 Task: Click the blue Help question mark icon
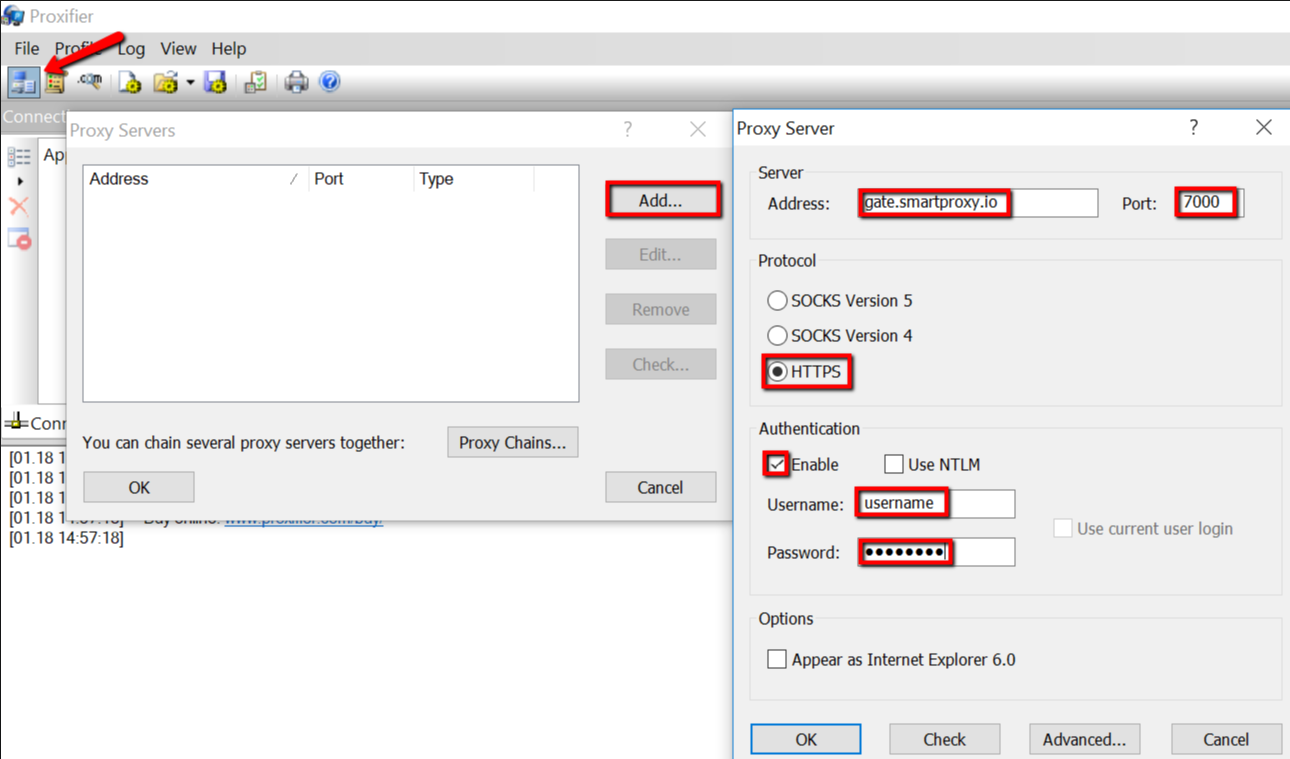329,82
